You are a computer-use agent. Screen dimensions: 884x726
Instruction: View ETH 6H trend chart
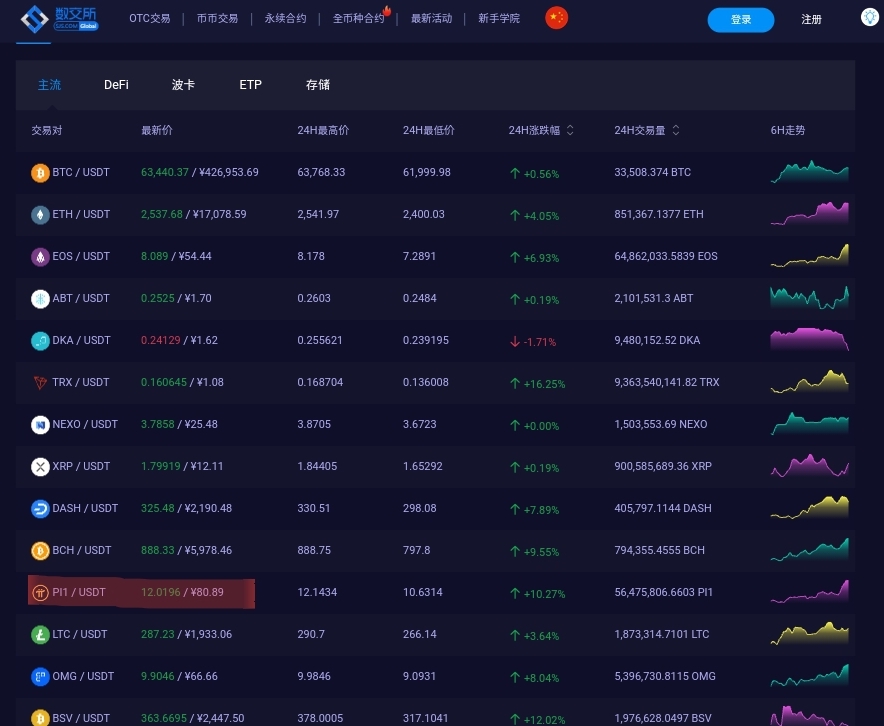809,214
